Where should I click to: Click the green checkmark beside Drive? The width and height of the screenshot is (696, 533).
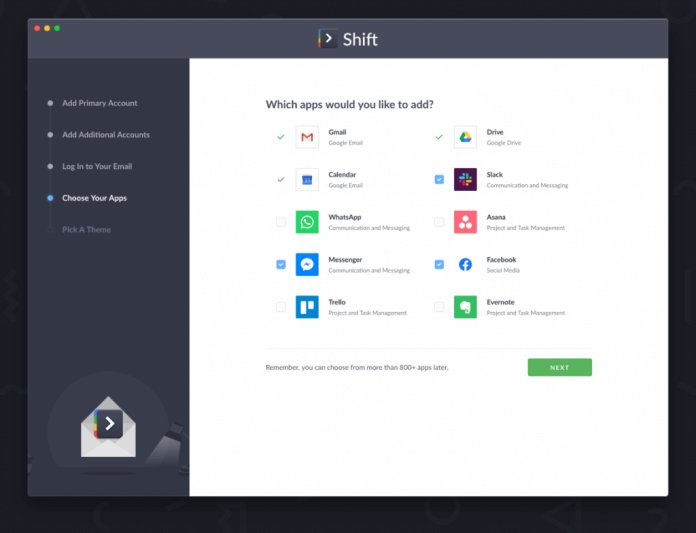pyautogui.click(x=439, y=137)
